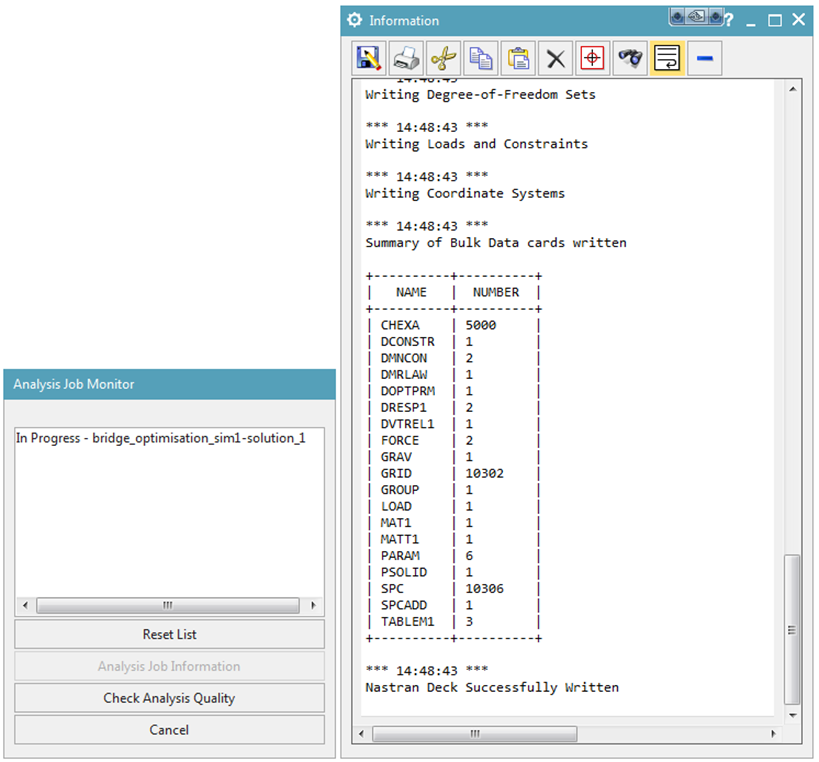
Task: Click the binoculars Find icon
Action: (630, 58)
